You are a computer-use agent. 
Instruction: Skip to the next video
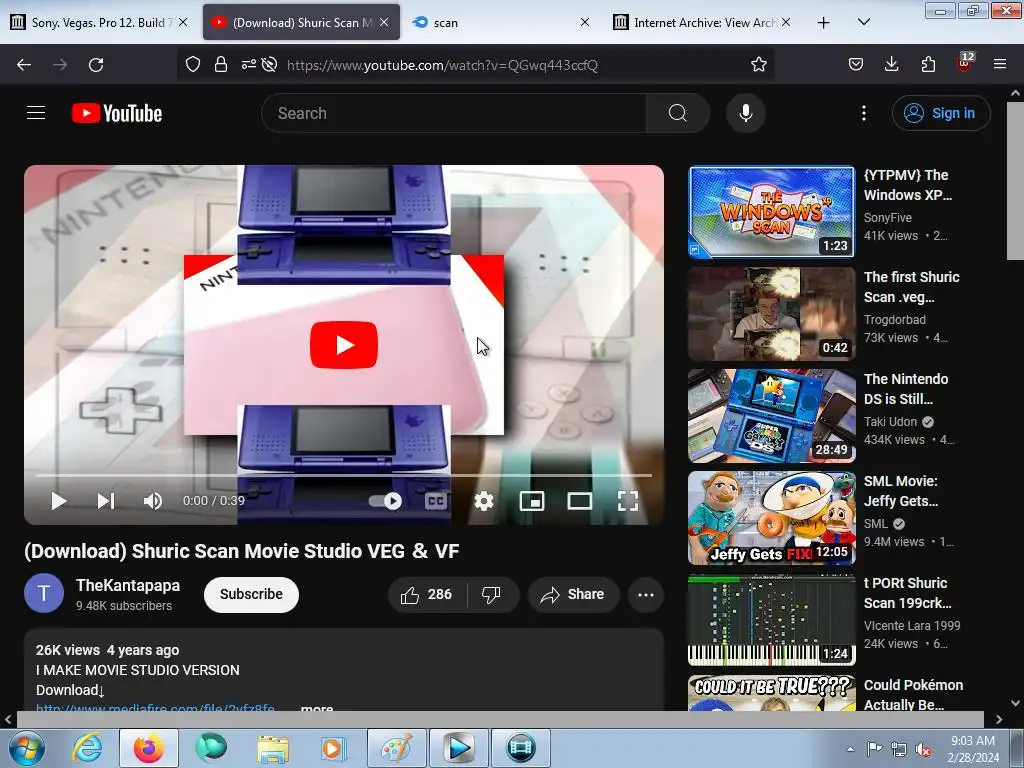[106, 501]
